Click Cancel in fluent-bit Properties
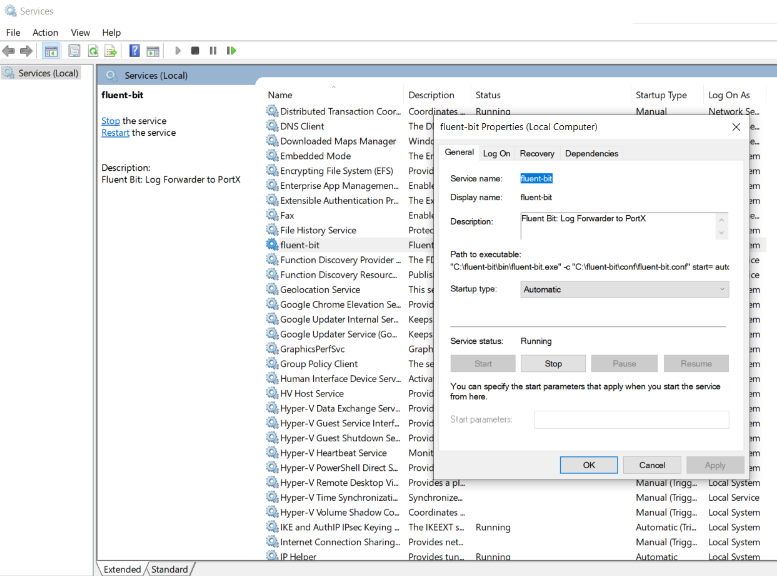This screenshot has height=576, width=777. click(652, 465)
